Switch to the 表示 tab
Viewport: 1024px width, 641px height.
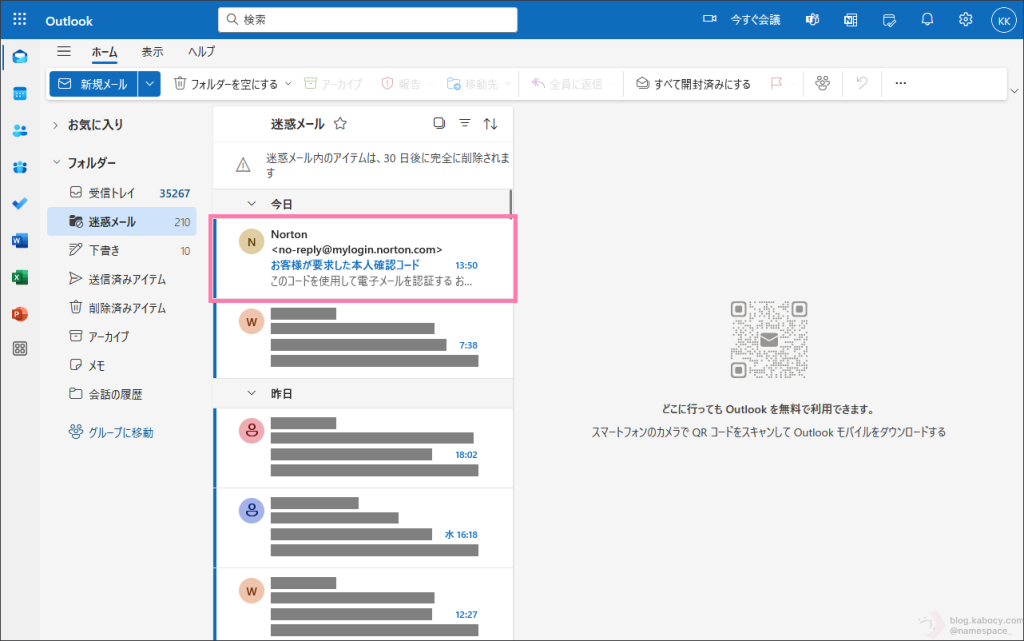(152, 52)
